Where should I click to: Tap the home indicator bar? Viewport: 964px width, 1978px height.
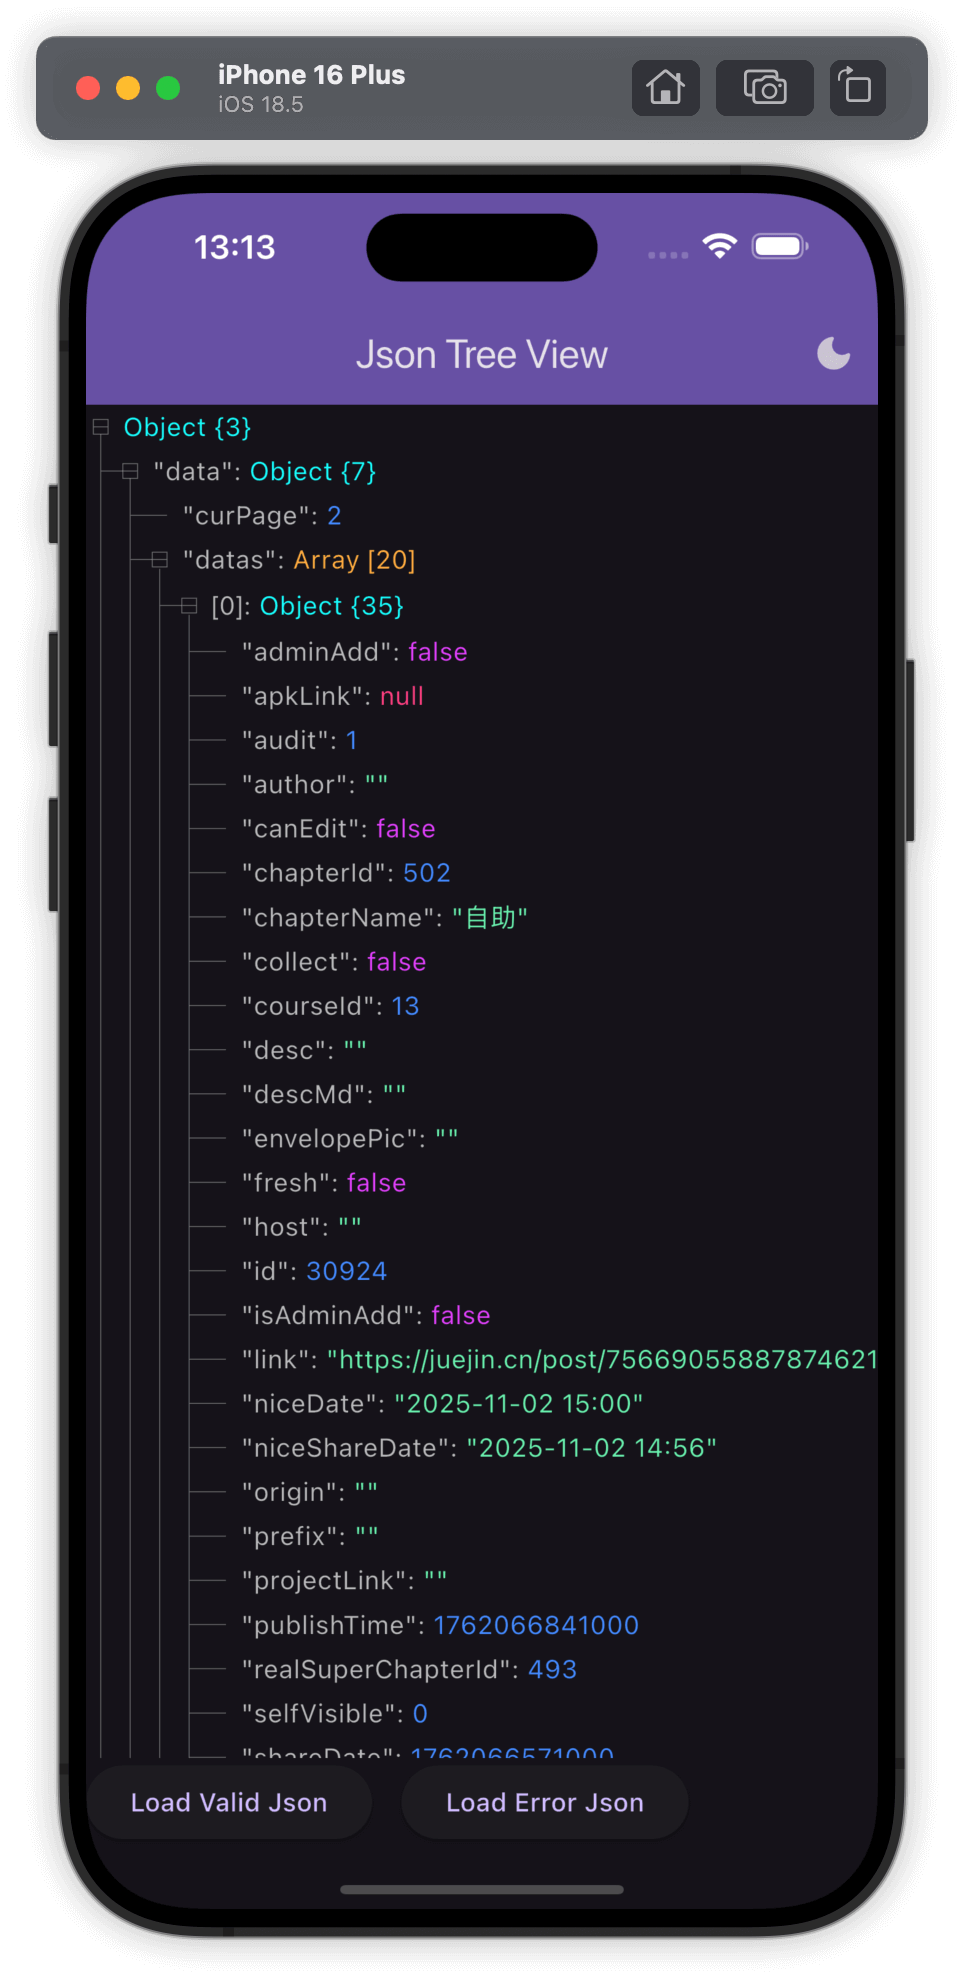482,1890
